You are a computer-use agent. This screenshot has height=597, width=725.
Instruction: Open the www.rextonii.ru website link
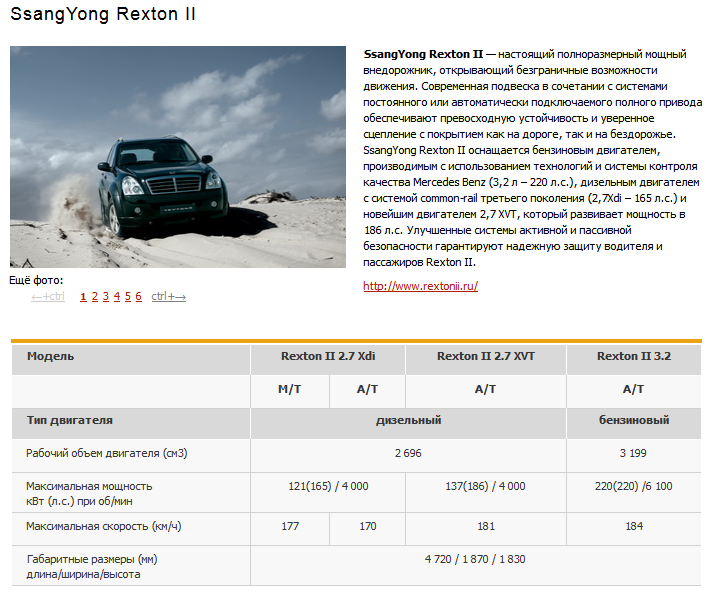click(x=420, y=286)
